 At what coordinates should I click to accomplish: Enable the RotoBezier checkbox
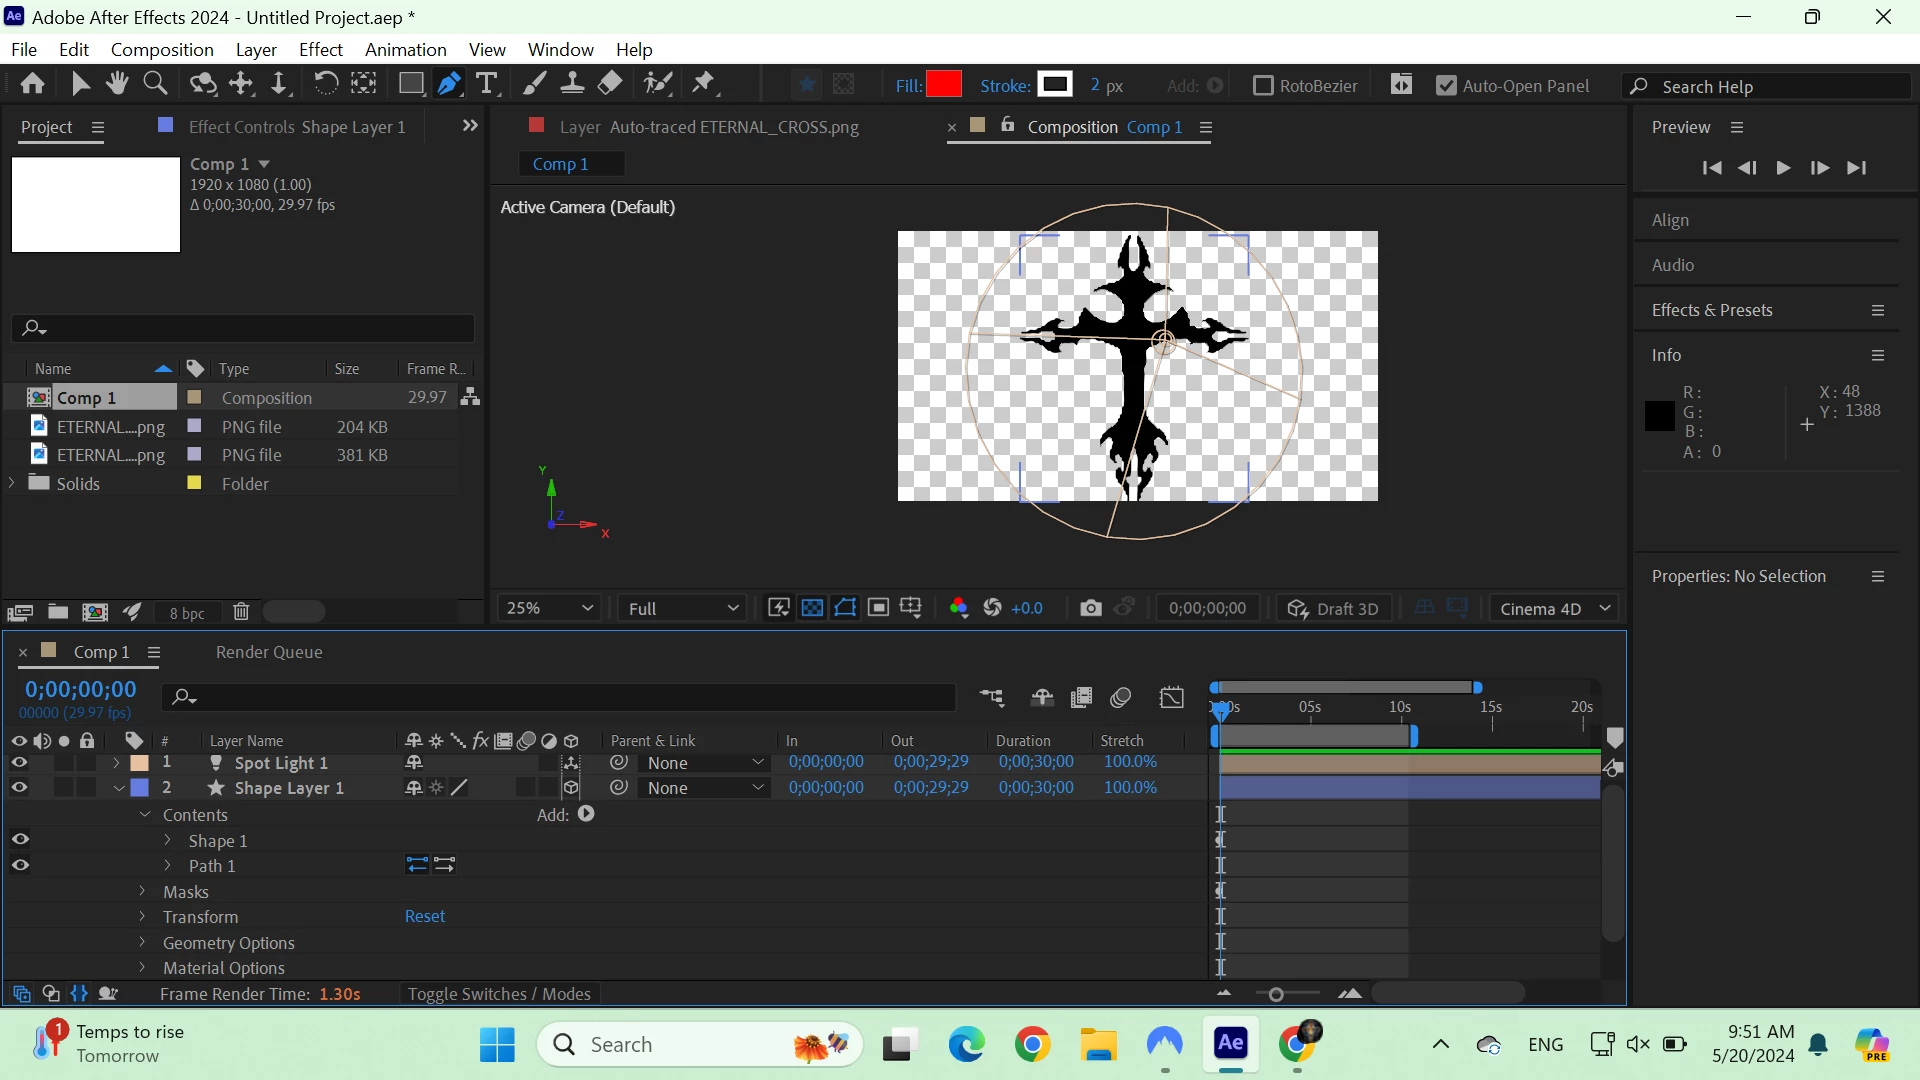(x=1263, y=86)
